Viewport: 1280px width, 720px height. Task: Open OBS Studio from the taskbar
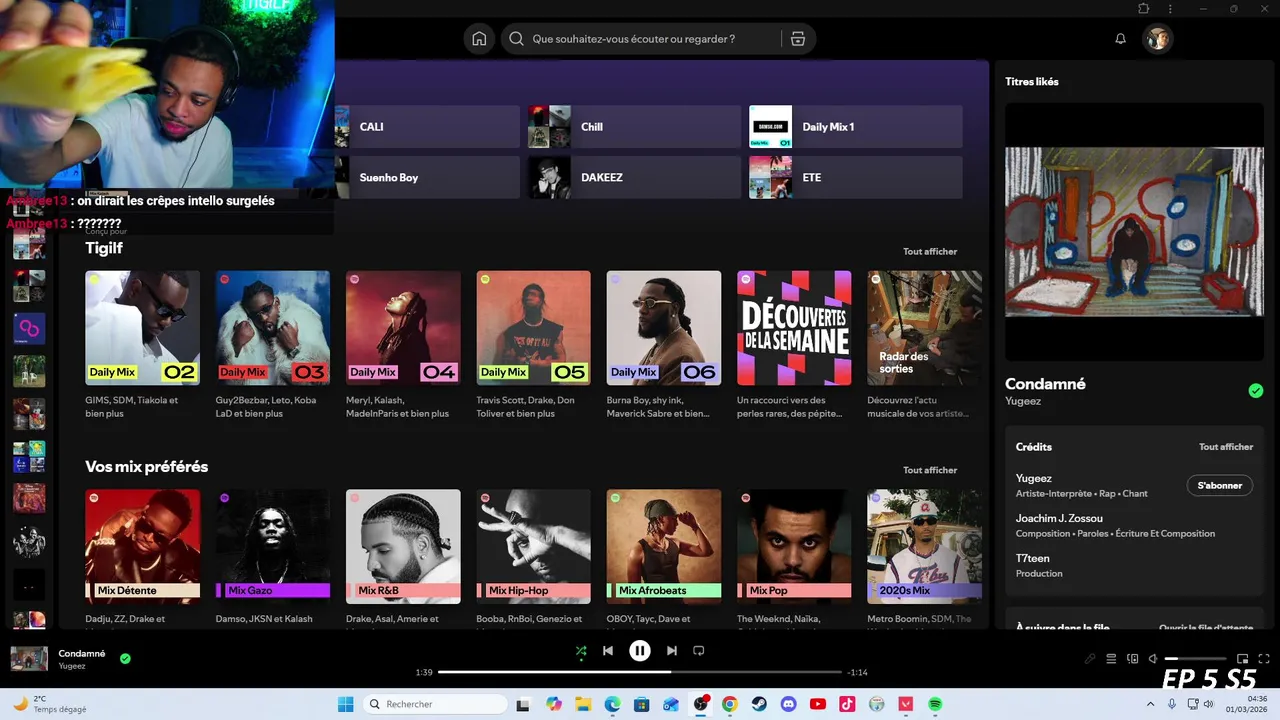(700, 704)
